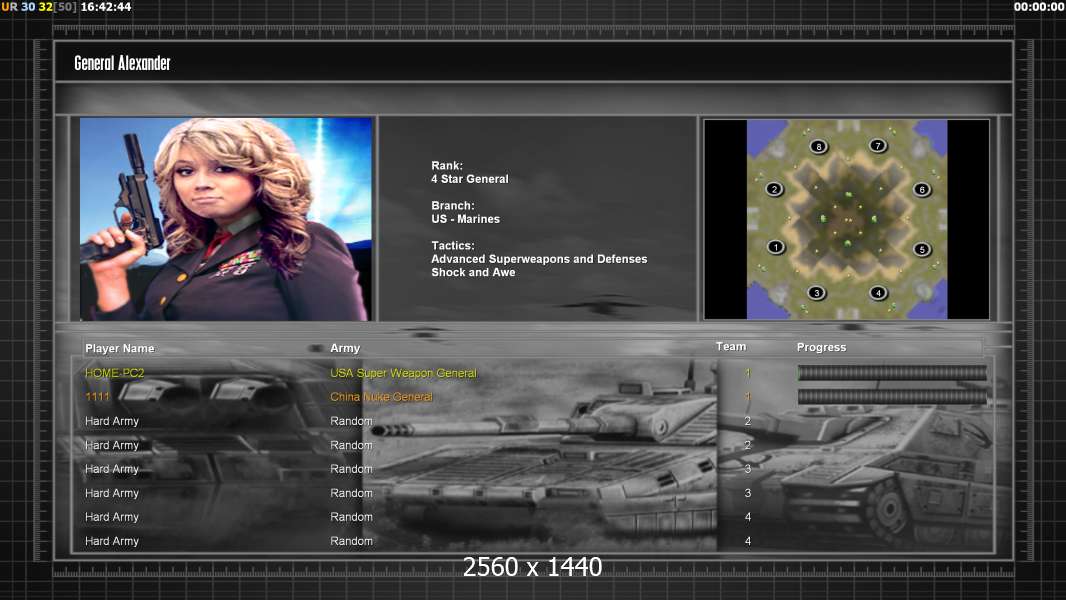
Task: Click the 00:00:00 timer at top right
Action: pyautogui.click(x=1039, y=7)
